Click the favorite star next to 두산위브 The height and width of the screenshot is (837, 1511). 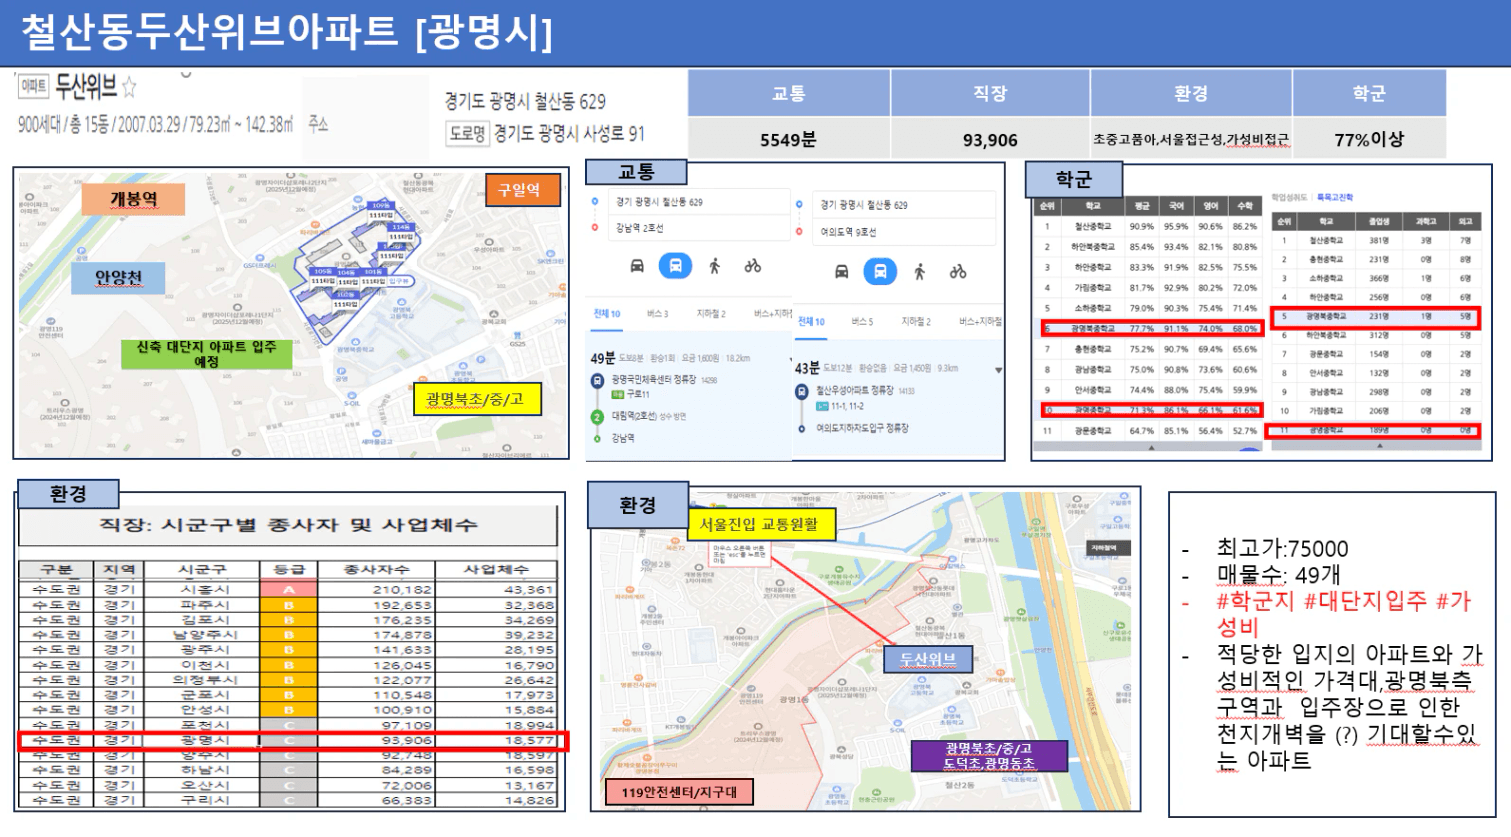pyautogui.click(x=129, y=88)
